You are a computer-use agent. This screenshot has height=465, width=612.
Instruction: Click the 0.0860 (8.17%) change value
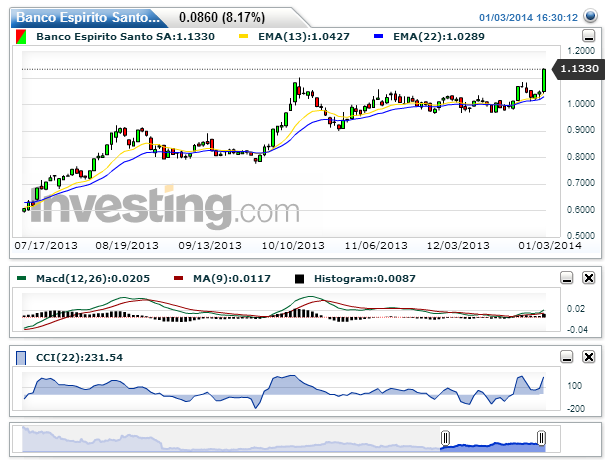[x=222, y=18]
